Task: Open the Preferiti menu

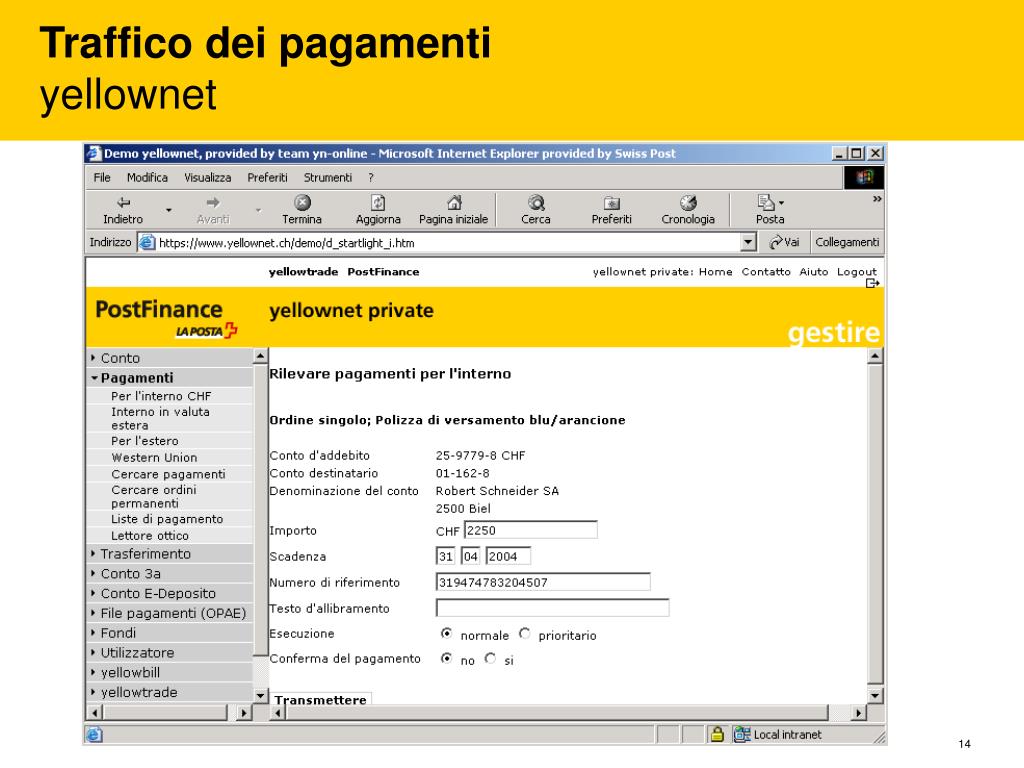Action: [267, 178]
